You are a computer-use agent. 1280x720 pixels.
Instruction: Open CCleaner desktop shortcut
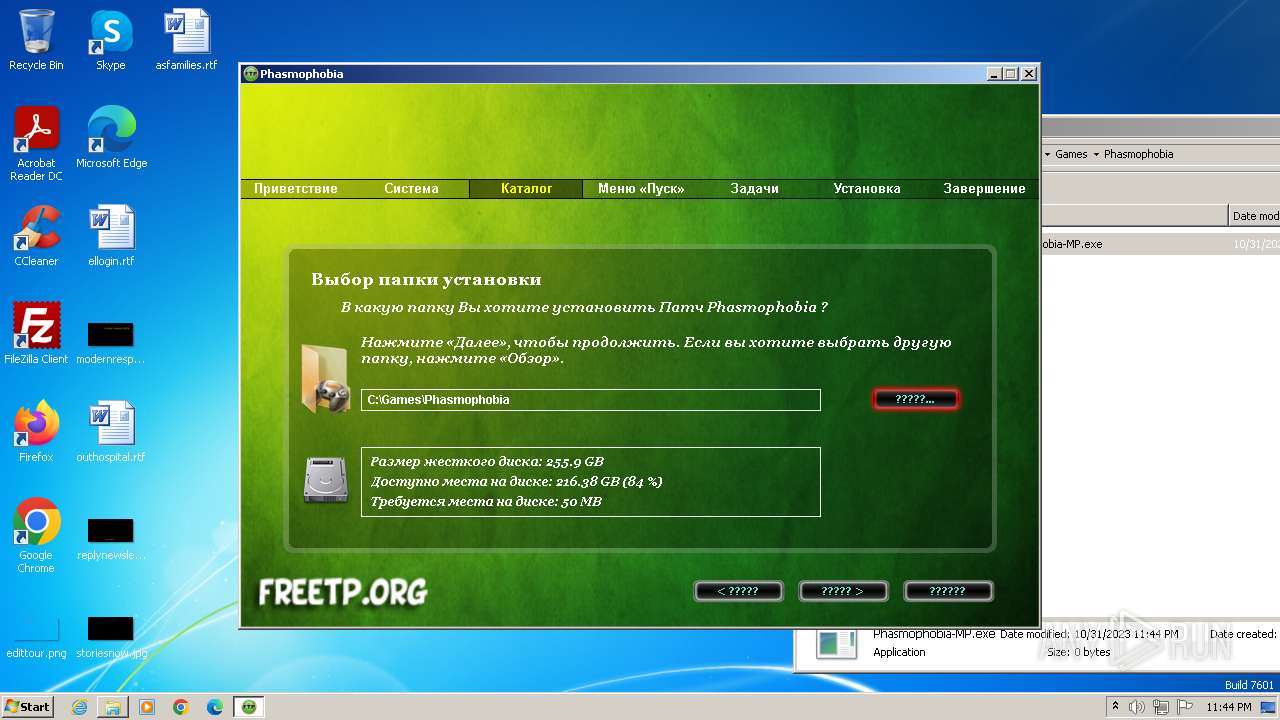point(36,236)
